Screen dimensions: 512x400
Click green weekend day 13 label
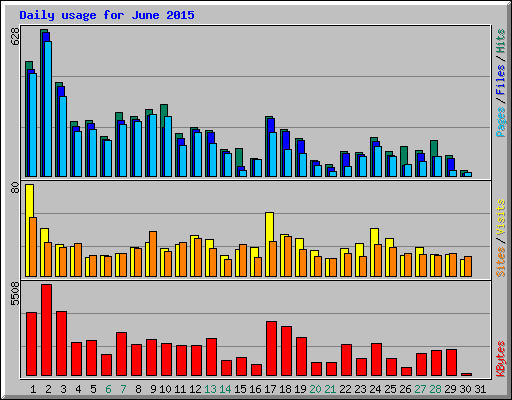(x=210, y=389)
